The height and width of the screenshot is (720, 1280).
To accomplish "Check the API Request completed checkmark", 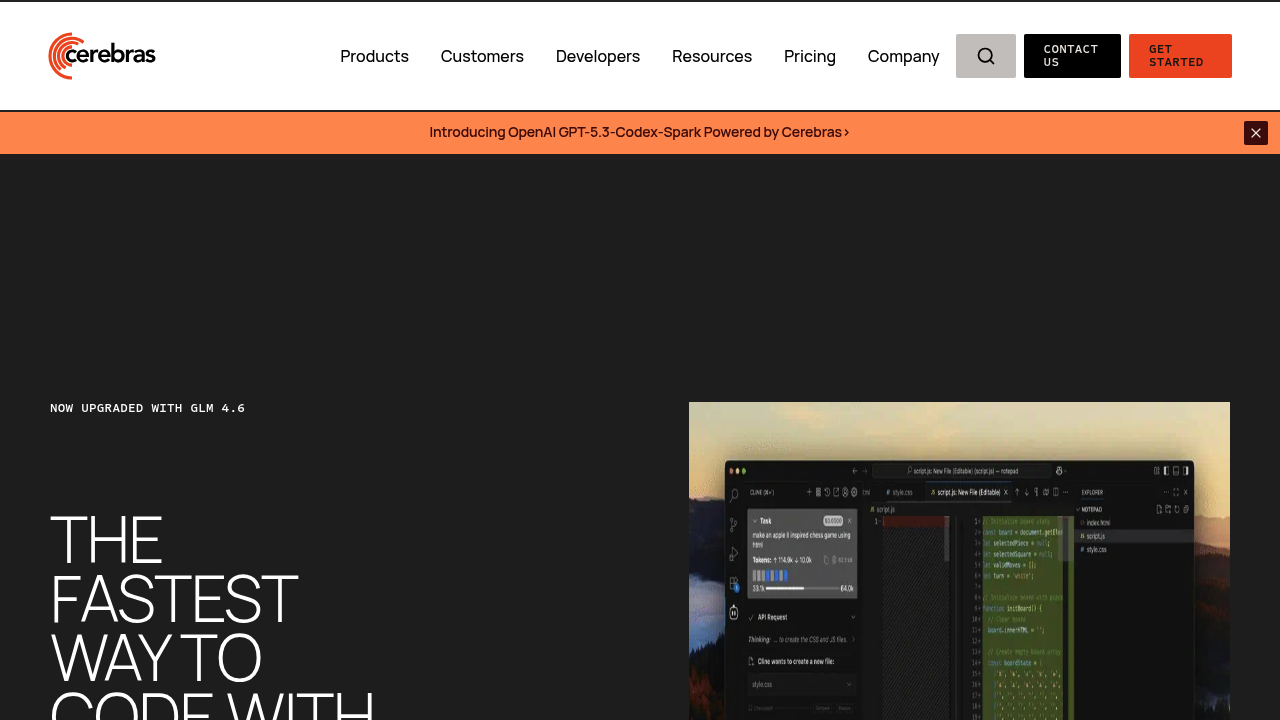I will [750, 618].
